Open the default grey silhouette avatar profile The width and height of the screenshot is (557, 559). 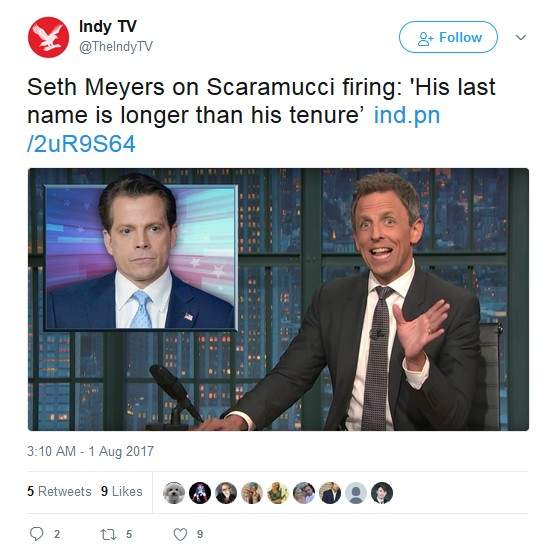pyautogui.click(x=356, y=493)
